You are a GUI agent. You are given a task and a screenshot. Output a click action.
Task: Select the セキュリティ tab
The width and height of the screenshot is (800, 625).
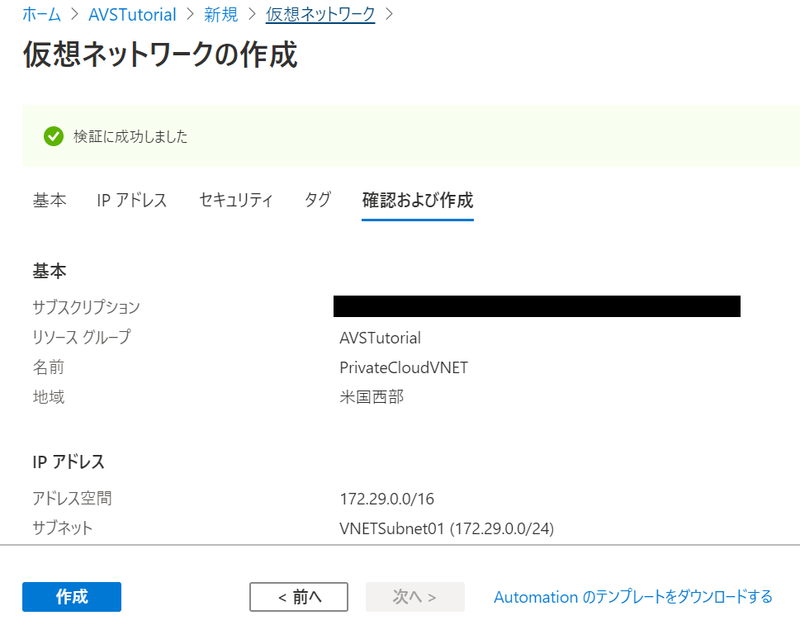(236, 200)
